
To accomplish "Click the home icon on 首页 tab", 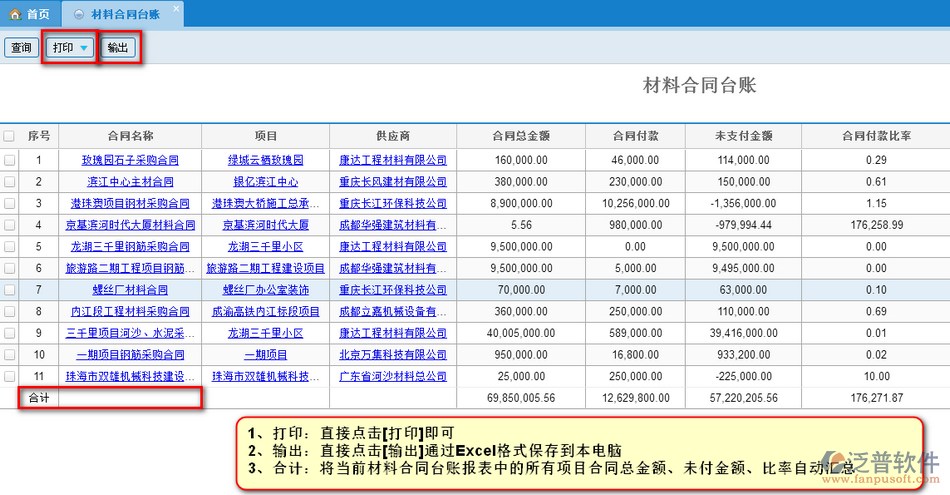I will pos(15,14).
